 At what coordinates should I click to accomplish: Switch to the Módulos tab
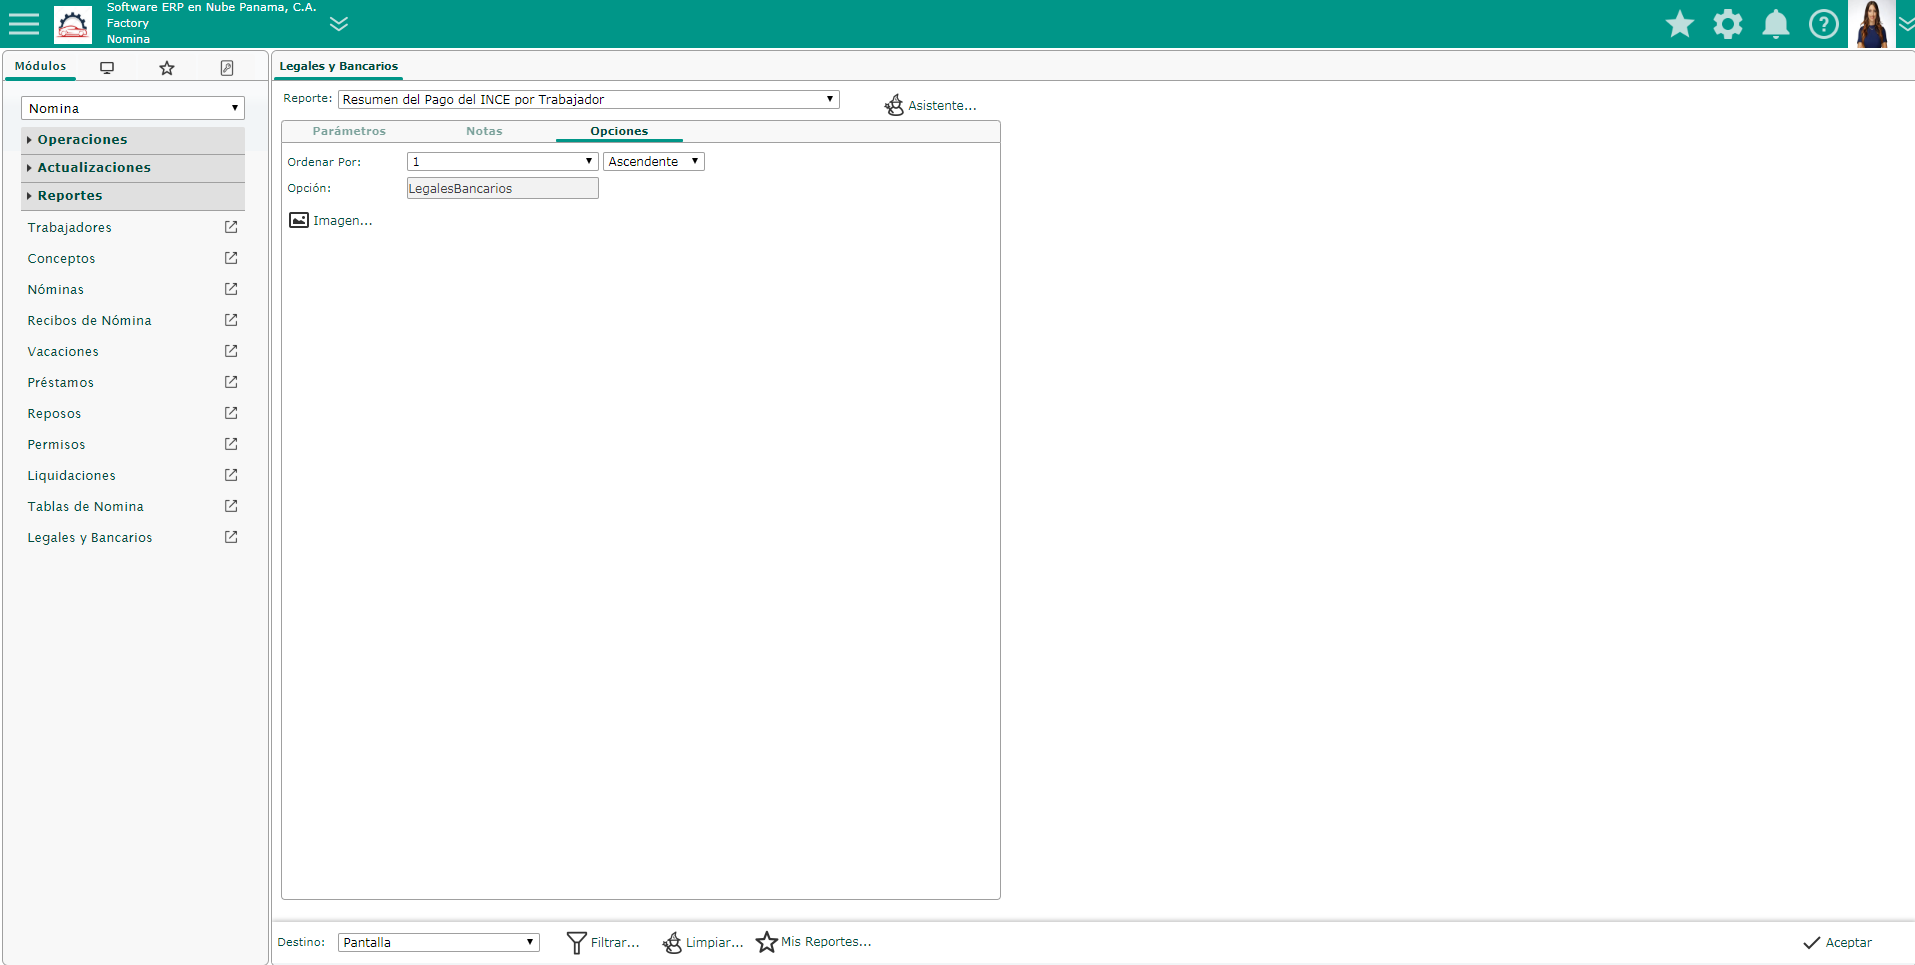(x=41, y=66)
